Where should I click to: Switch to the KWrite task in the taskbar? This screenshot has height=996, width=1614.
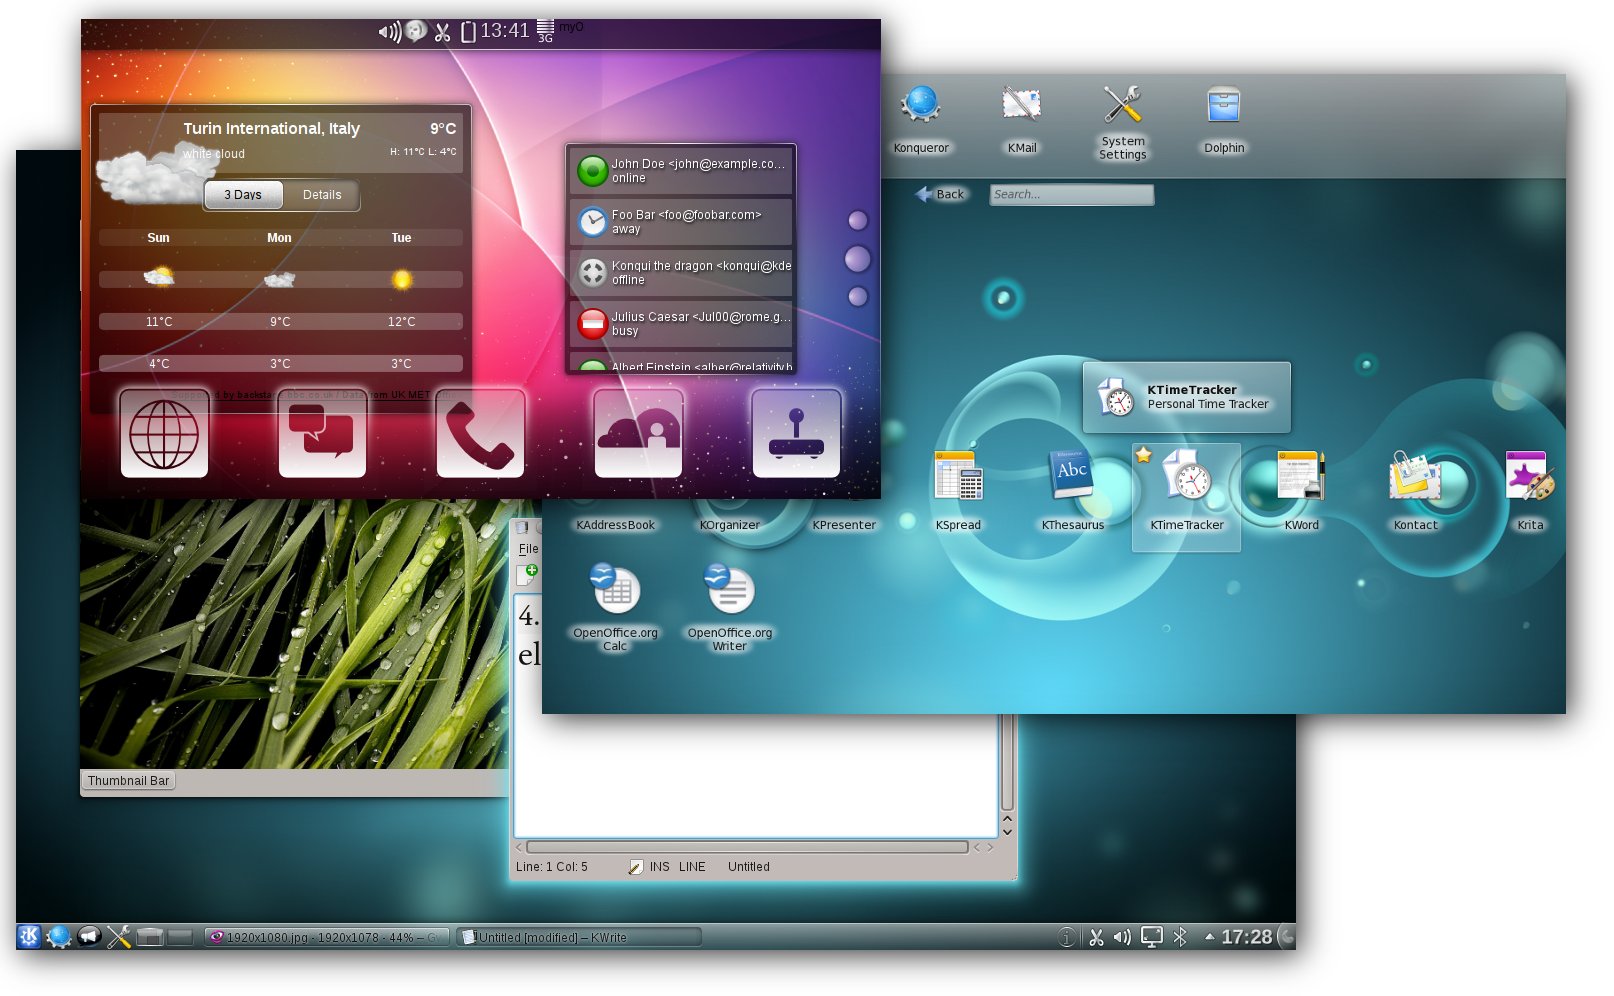(x=579, y=937)
